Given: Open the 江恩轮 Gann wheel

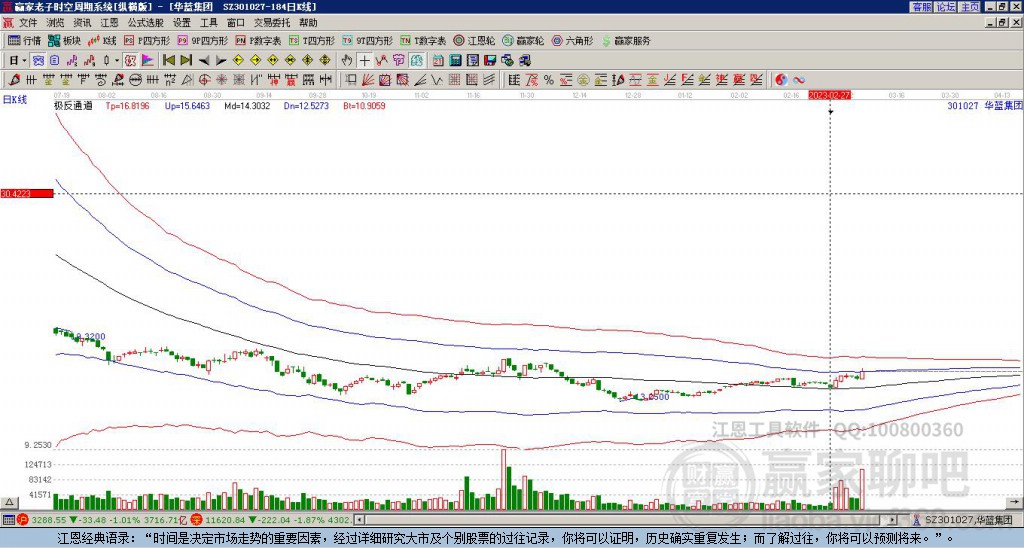Looking at the screenshot, I should point(474,40).
